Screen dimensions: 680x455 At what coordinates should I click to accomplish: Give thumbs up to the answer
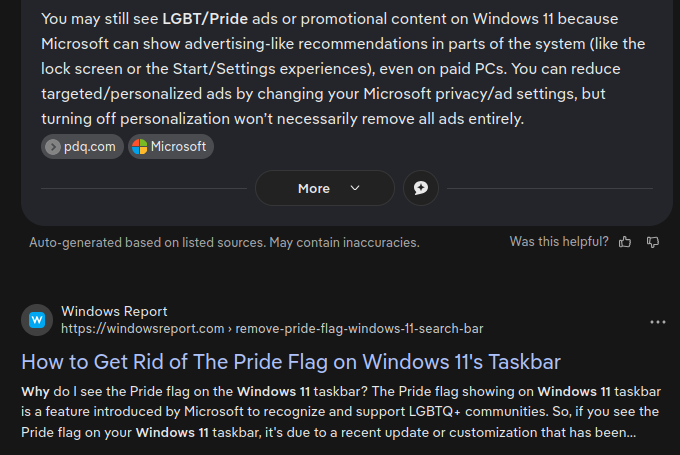(625, 242)
